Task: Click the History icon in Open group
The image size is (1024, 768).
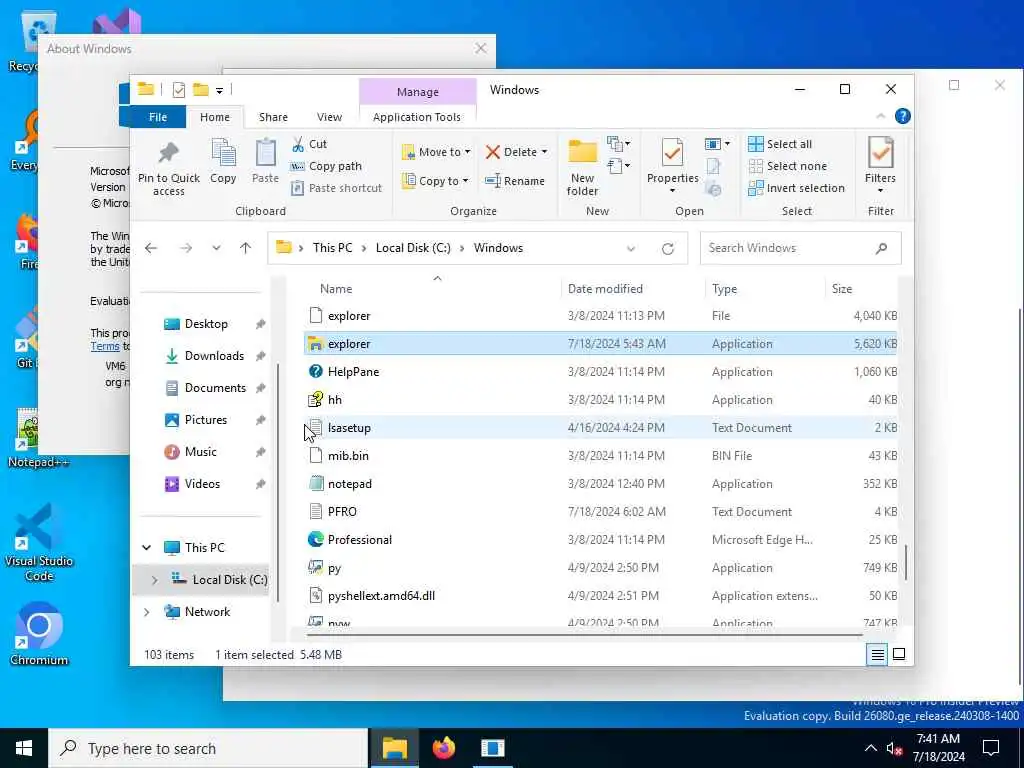Action: (713, 189)
